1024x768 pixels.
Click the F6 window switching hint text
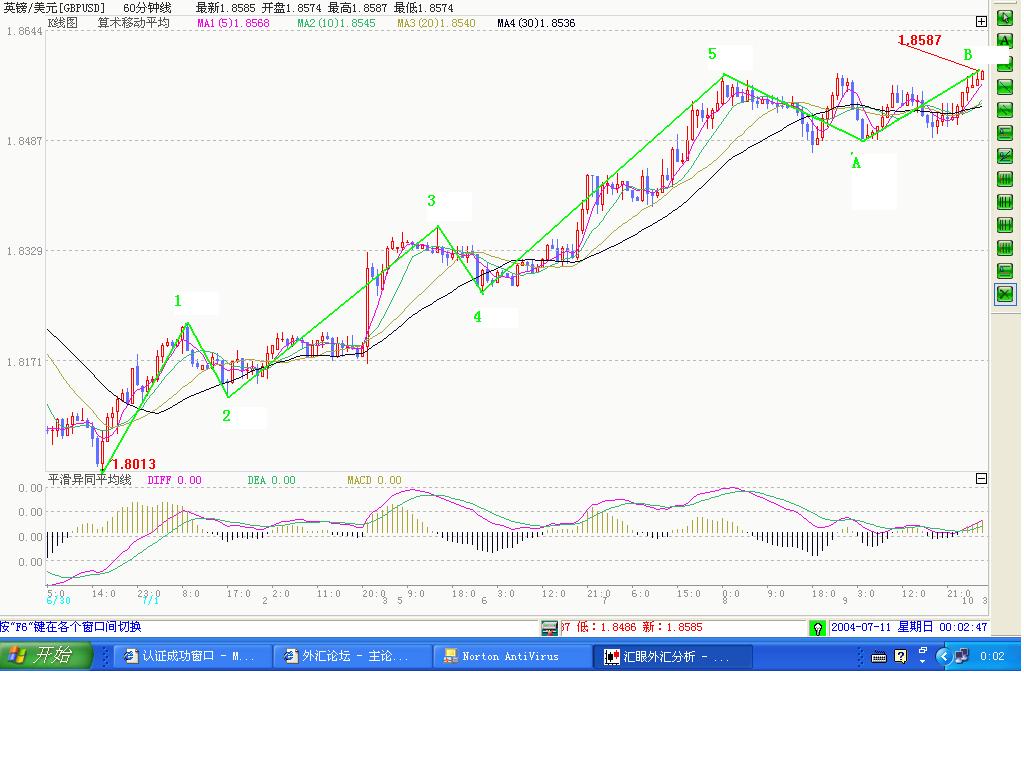tap(71, 627)
